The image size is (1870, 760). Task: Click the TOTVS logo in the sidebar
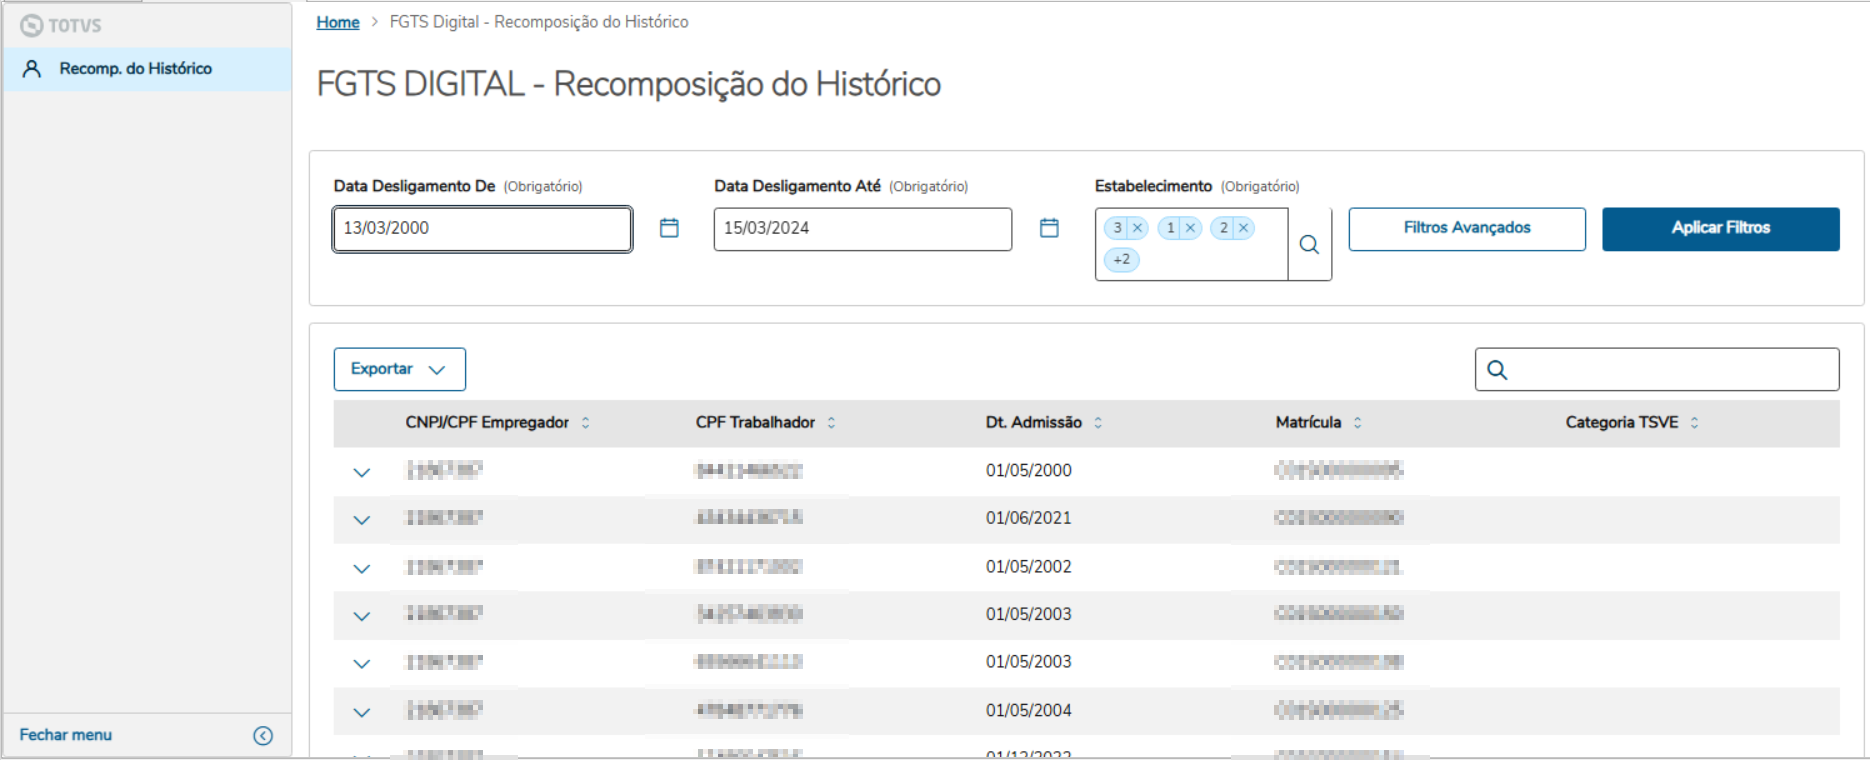point(61,25)
